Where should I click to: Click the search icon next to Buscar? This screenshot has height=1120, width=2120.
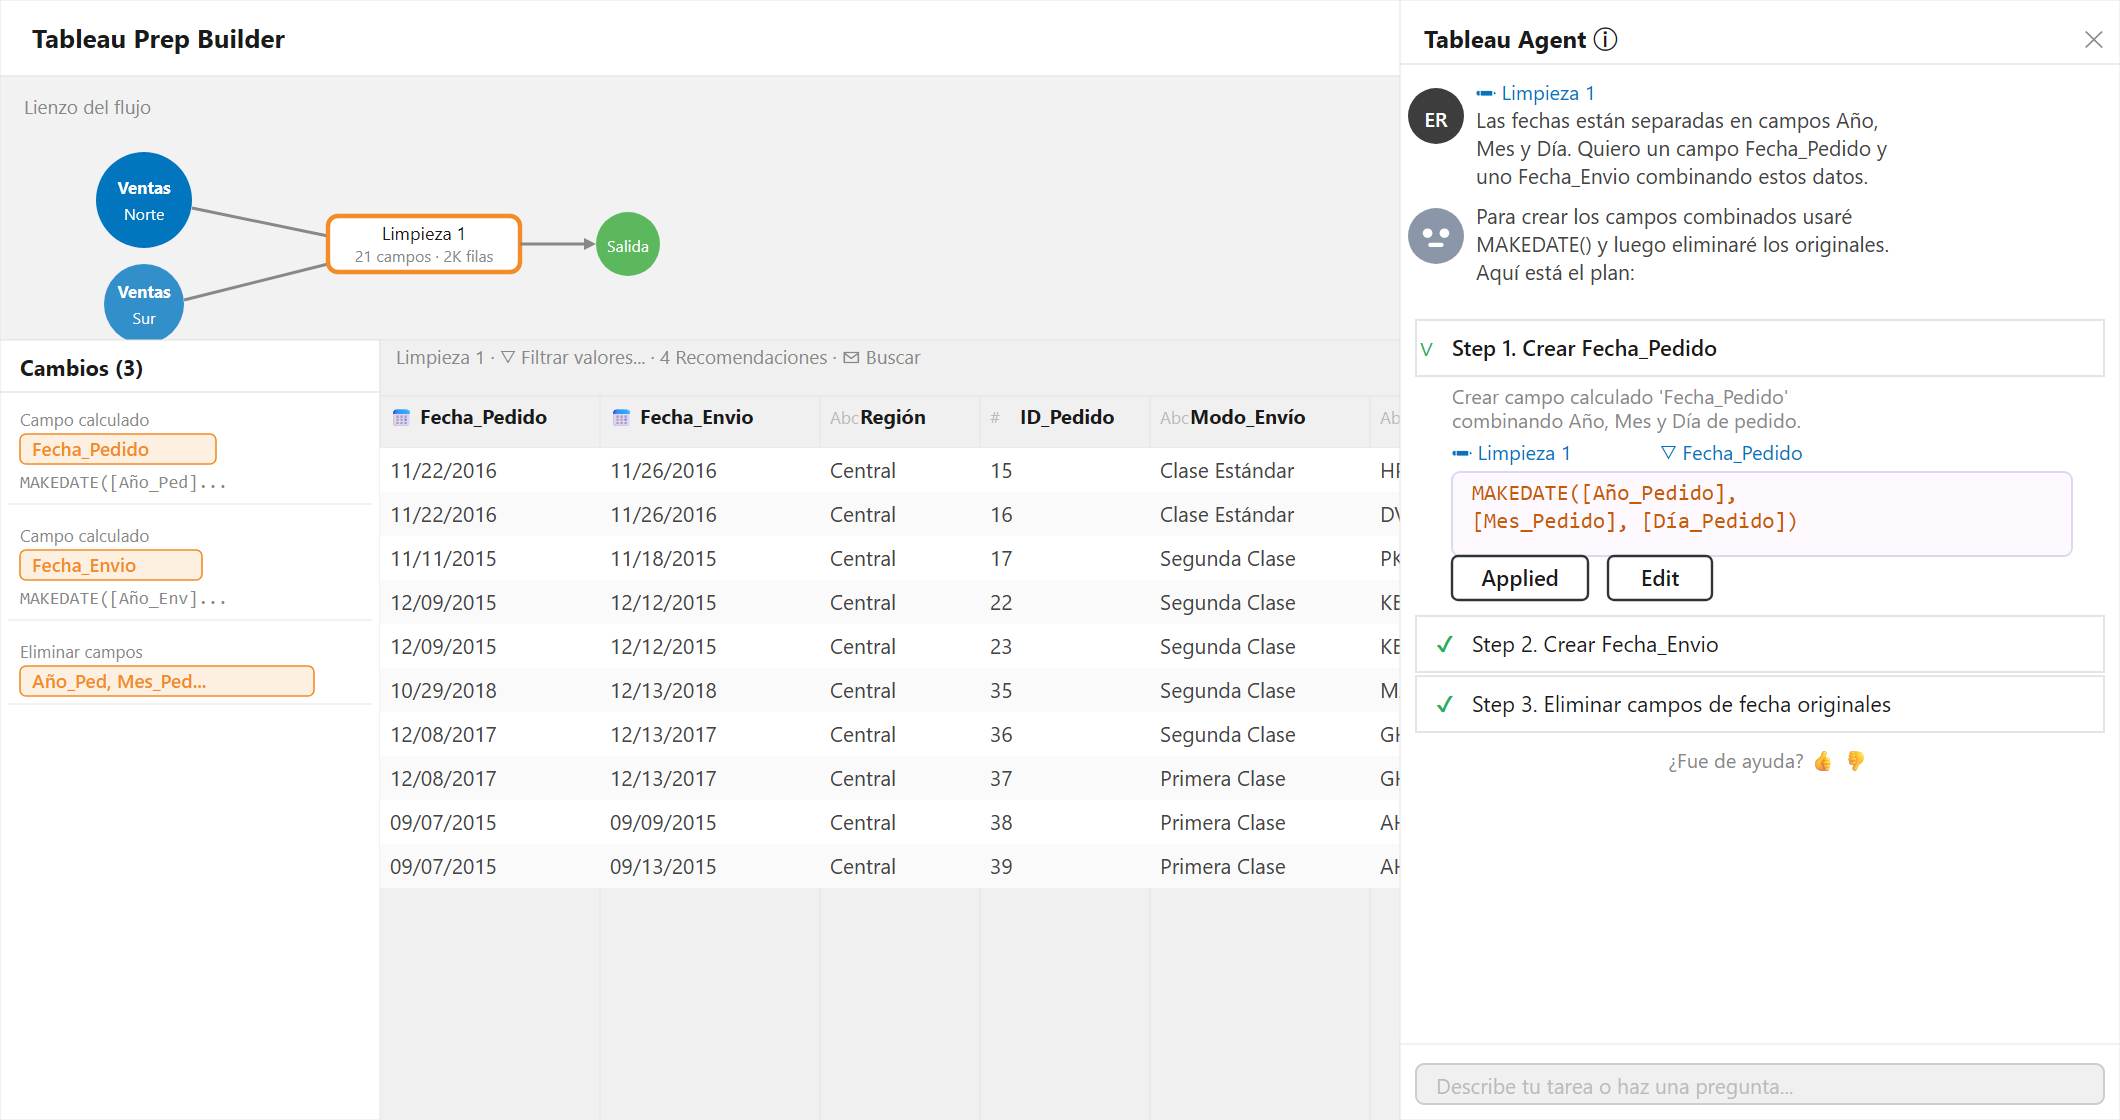(851, 358)
